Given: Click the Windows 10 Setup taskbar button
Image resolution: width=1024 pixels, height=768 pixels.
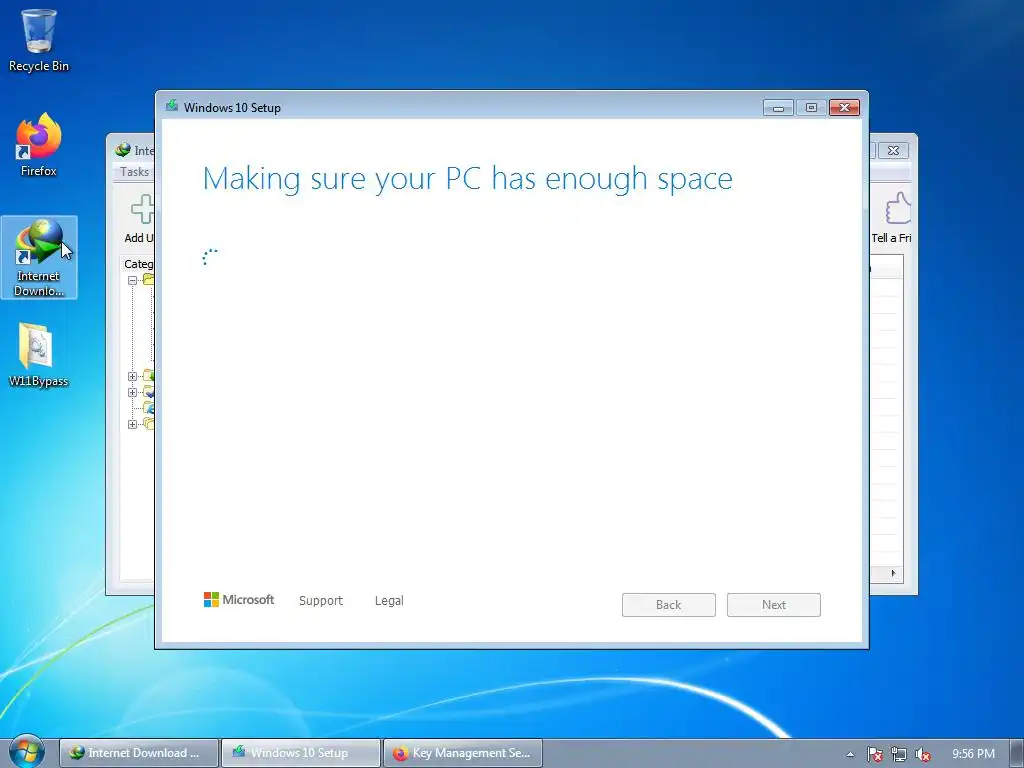Looking at the screenshot, I should pos(300,753).
